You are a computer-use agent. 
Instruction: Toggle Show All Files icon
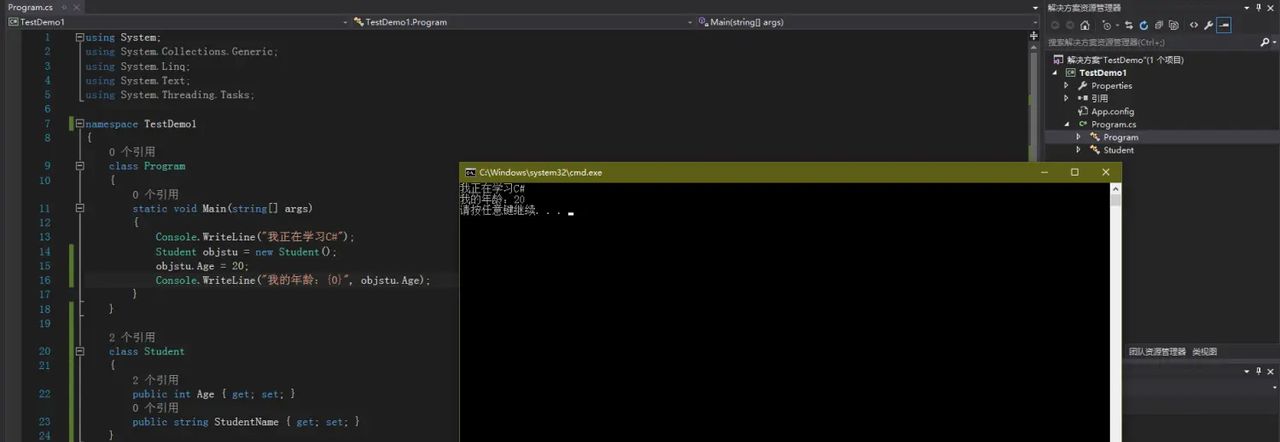point(1173,25)
